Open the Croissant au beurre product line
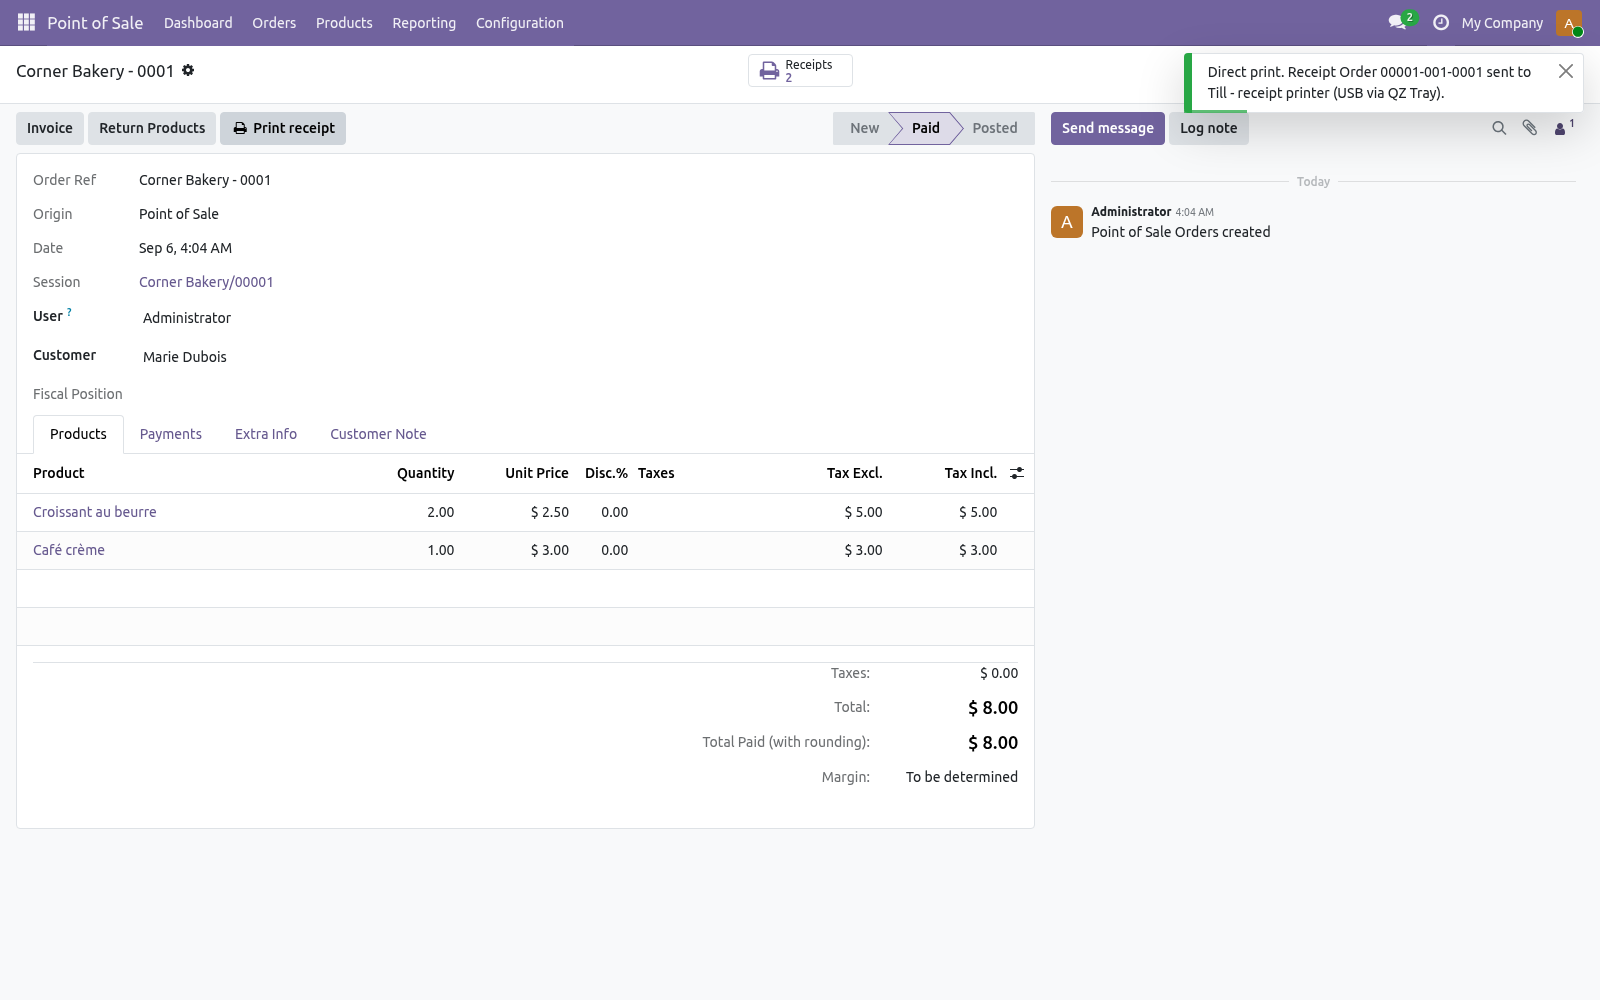 (95, 512)
